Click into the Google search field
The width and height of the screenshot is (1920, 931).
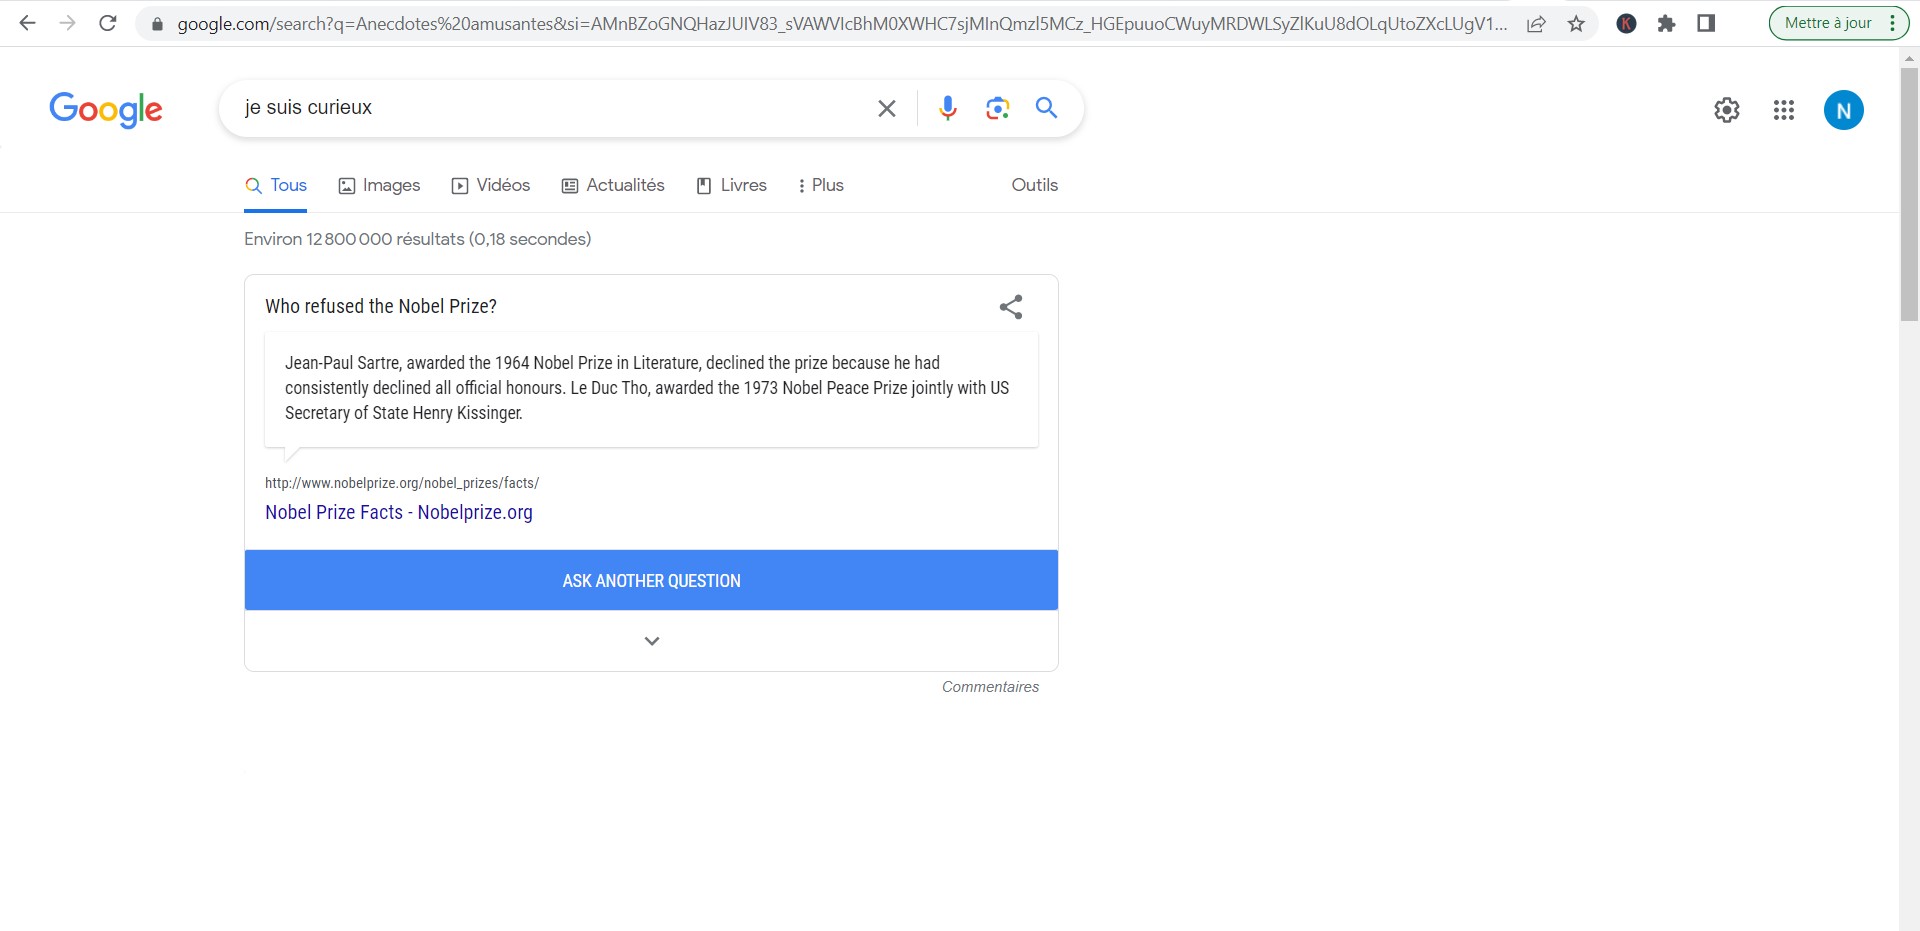pos(550,108)
